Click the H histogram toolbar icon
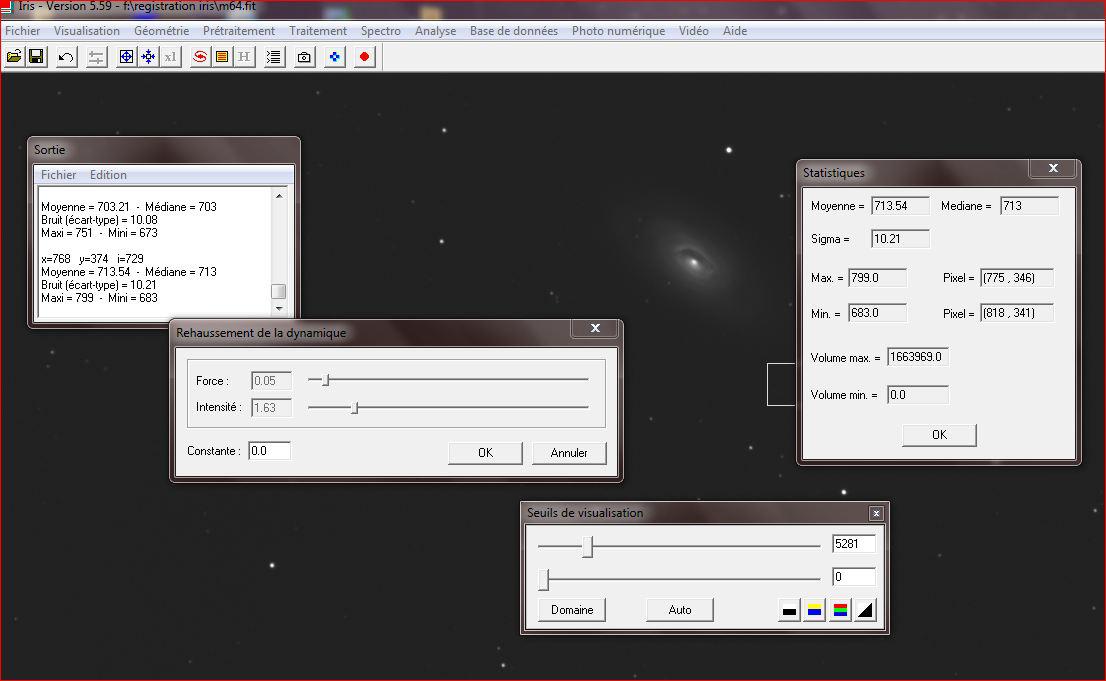Viewport: 1106px width, 681px height. click(244, 57)
